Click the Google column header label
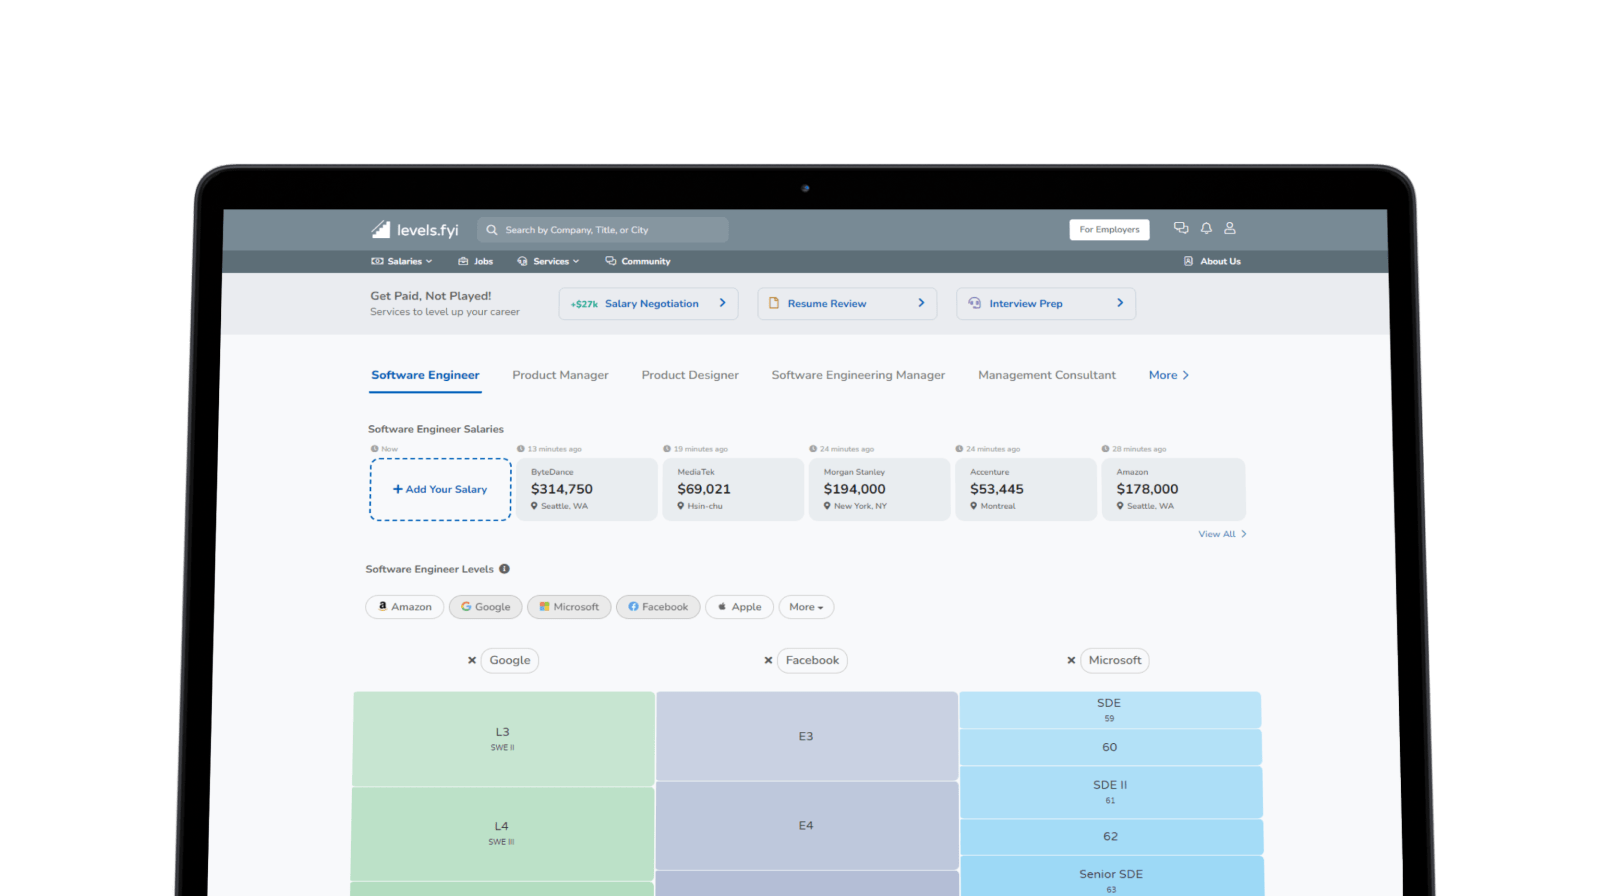The image size is (1600, 896). click(x=510, y=660)
